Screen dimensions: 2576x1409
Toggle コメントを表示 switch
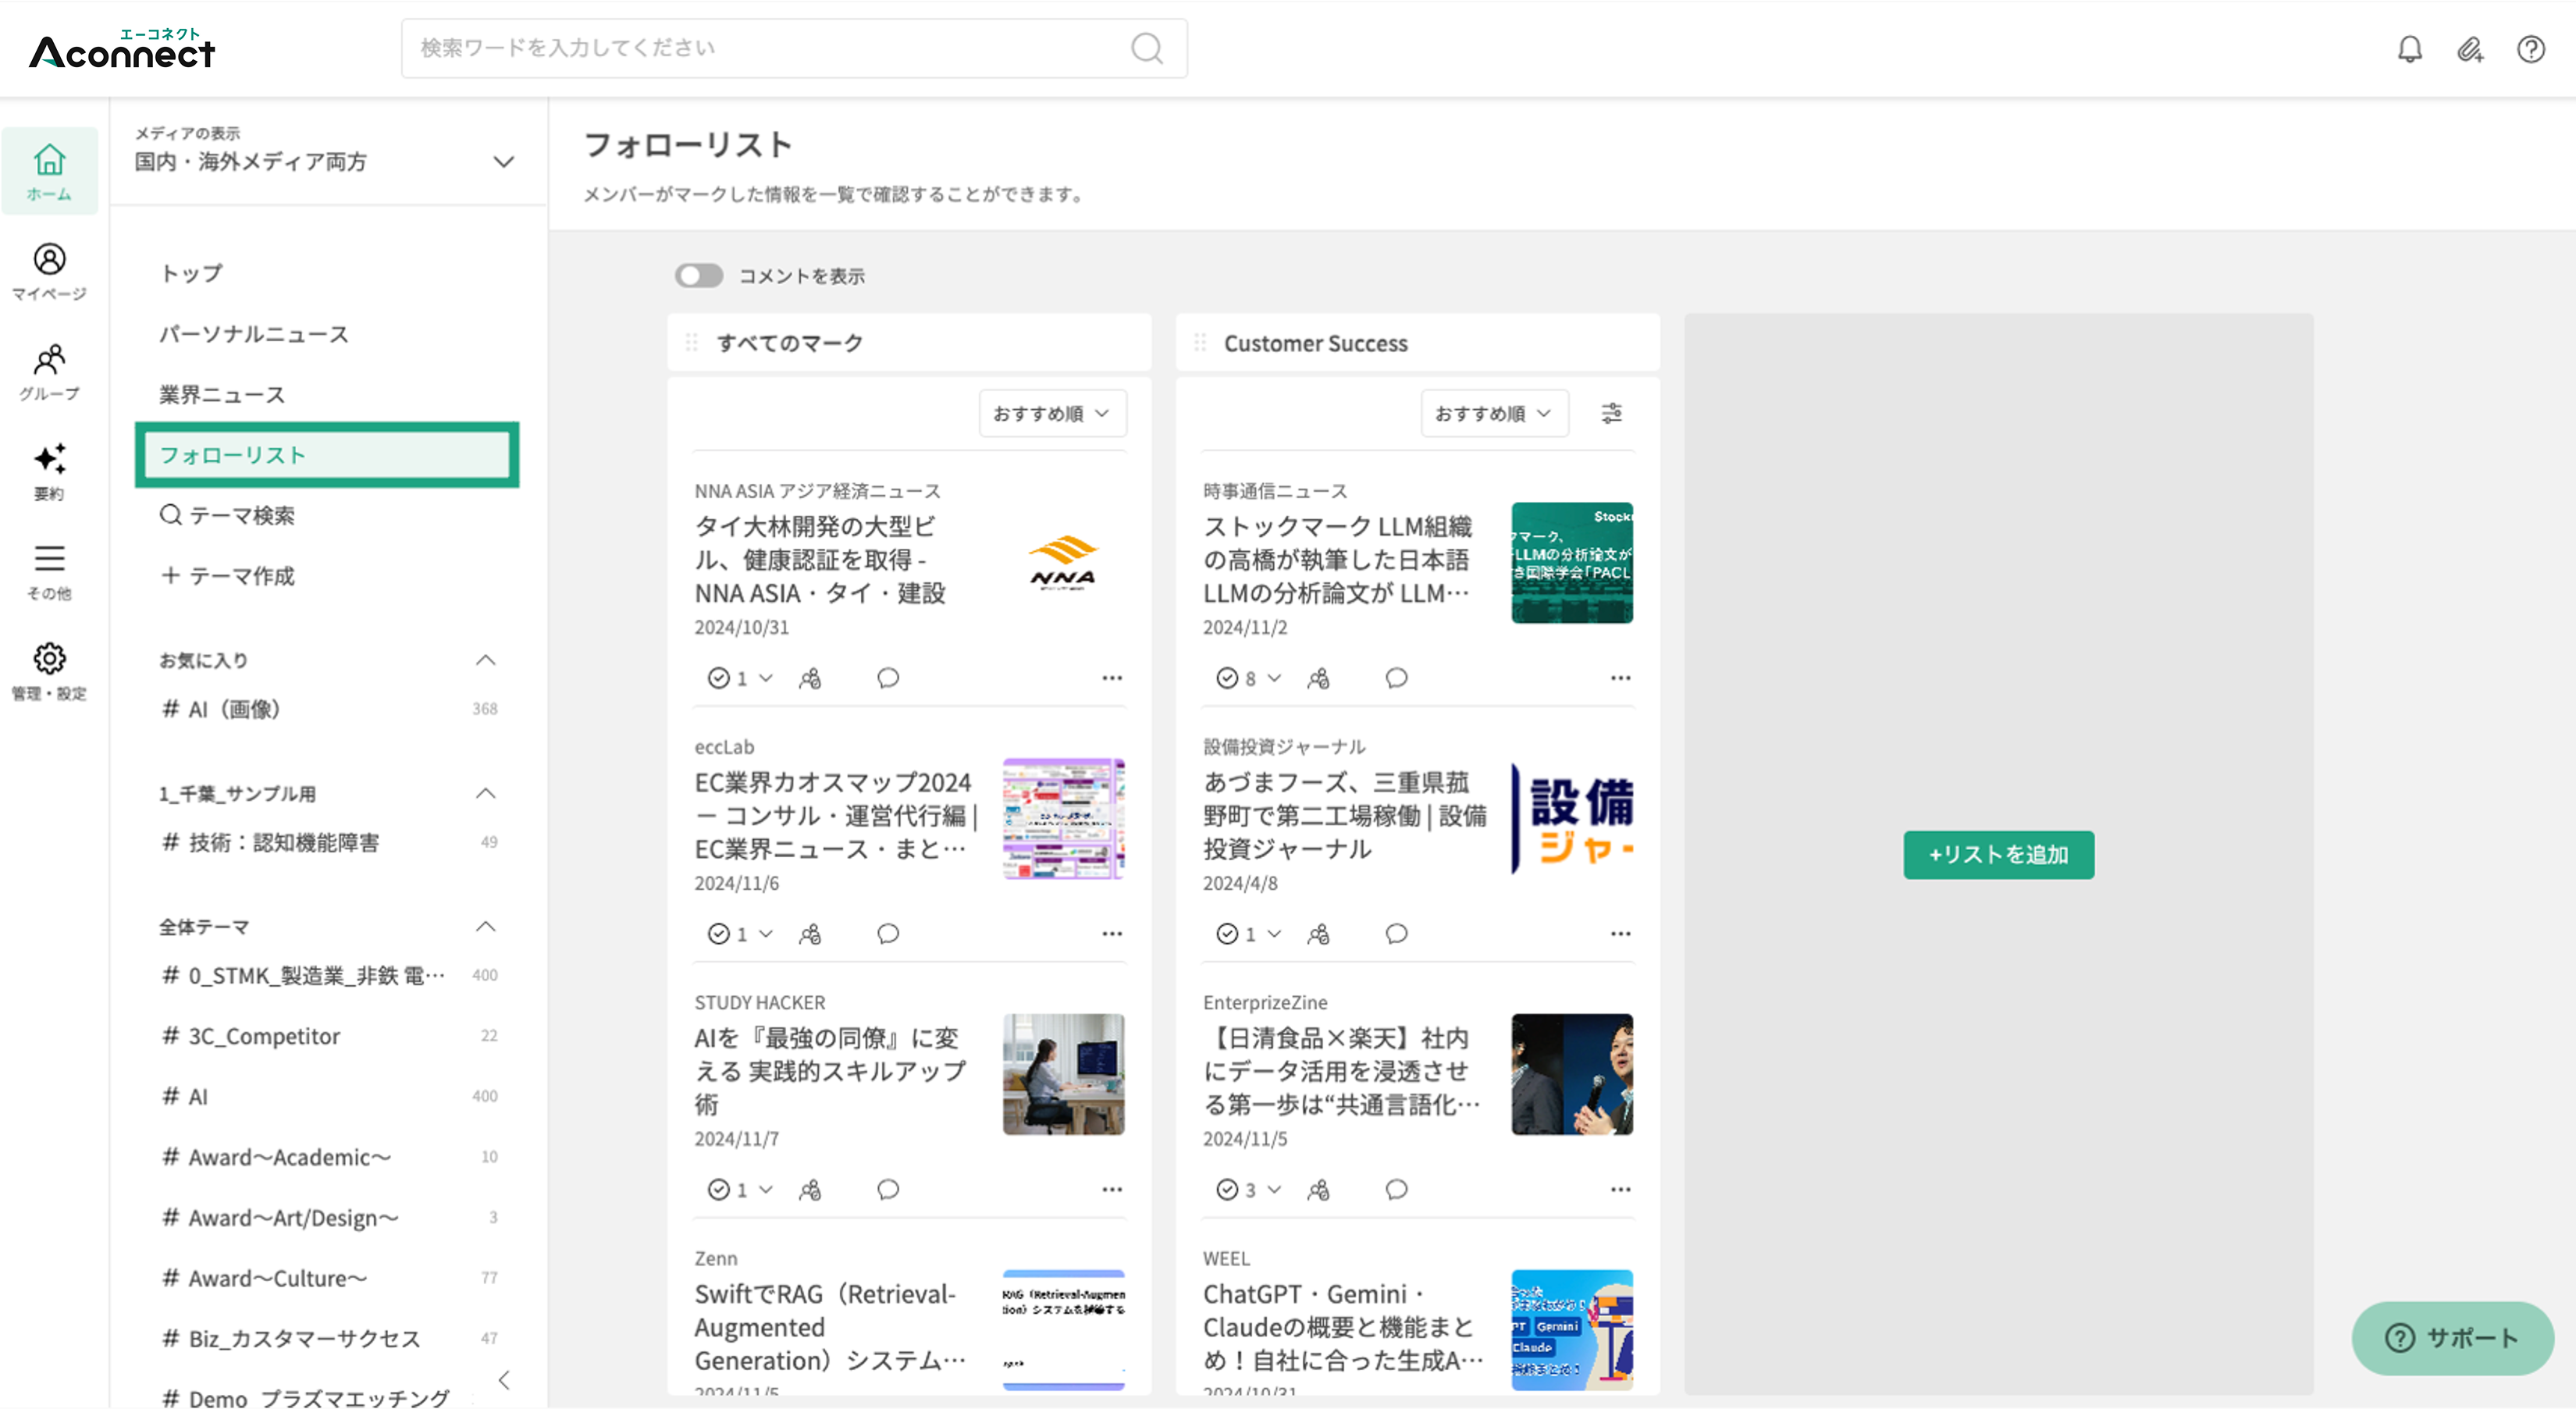pos(699,275)
